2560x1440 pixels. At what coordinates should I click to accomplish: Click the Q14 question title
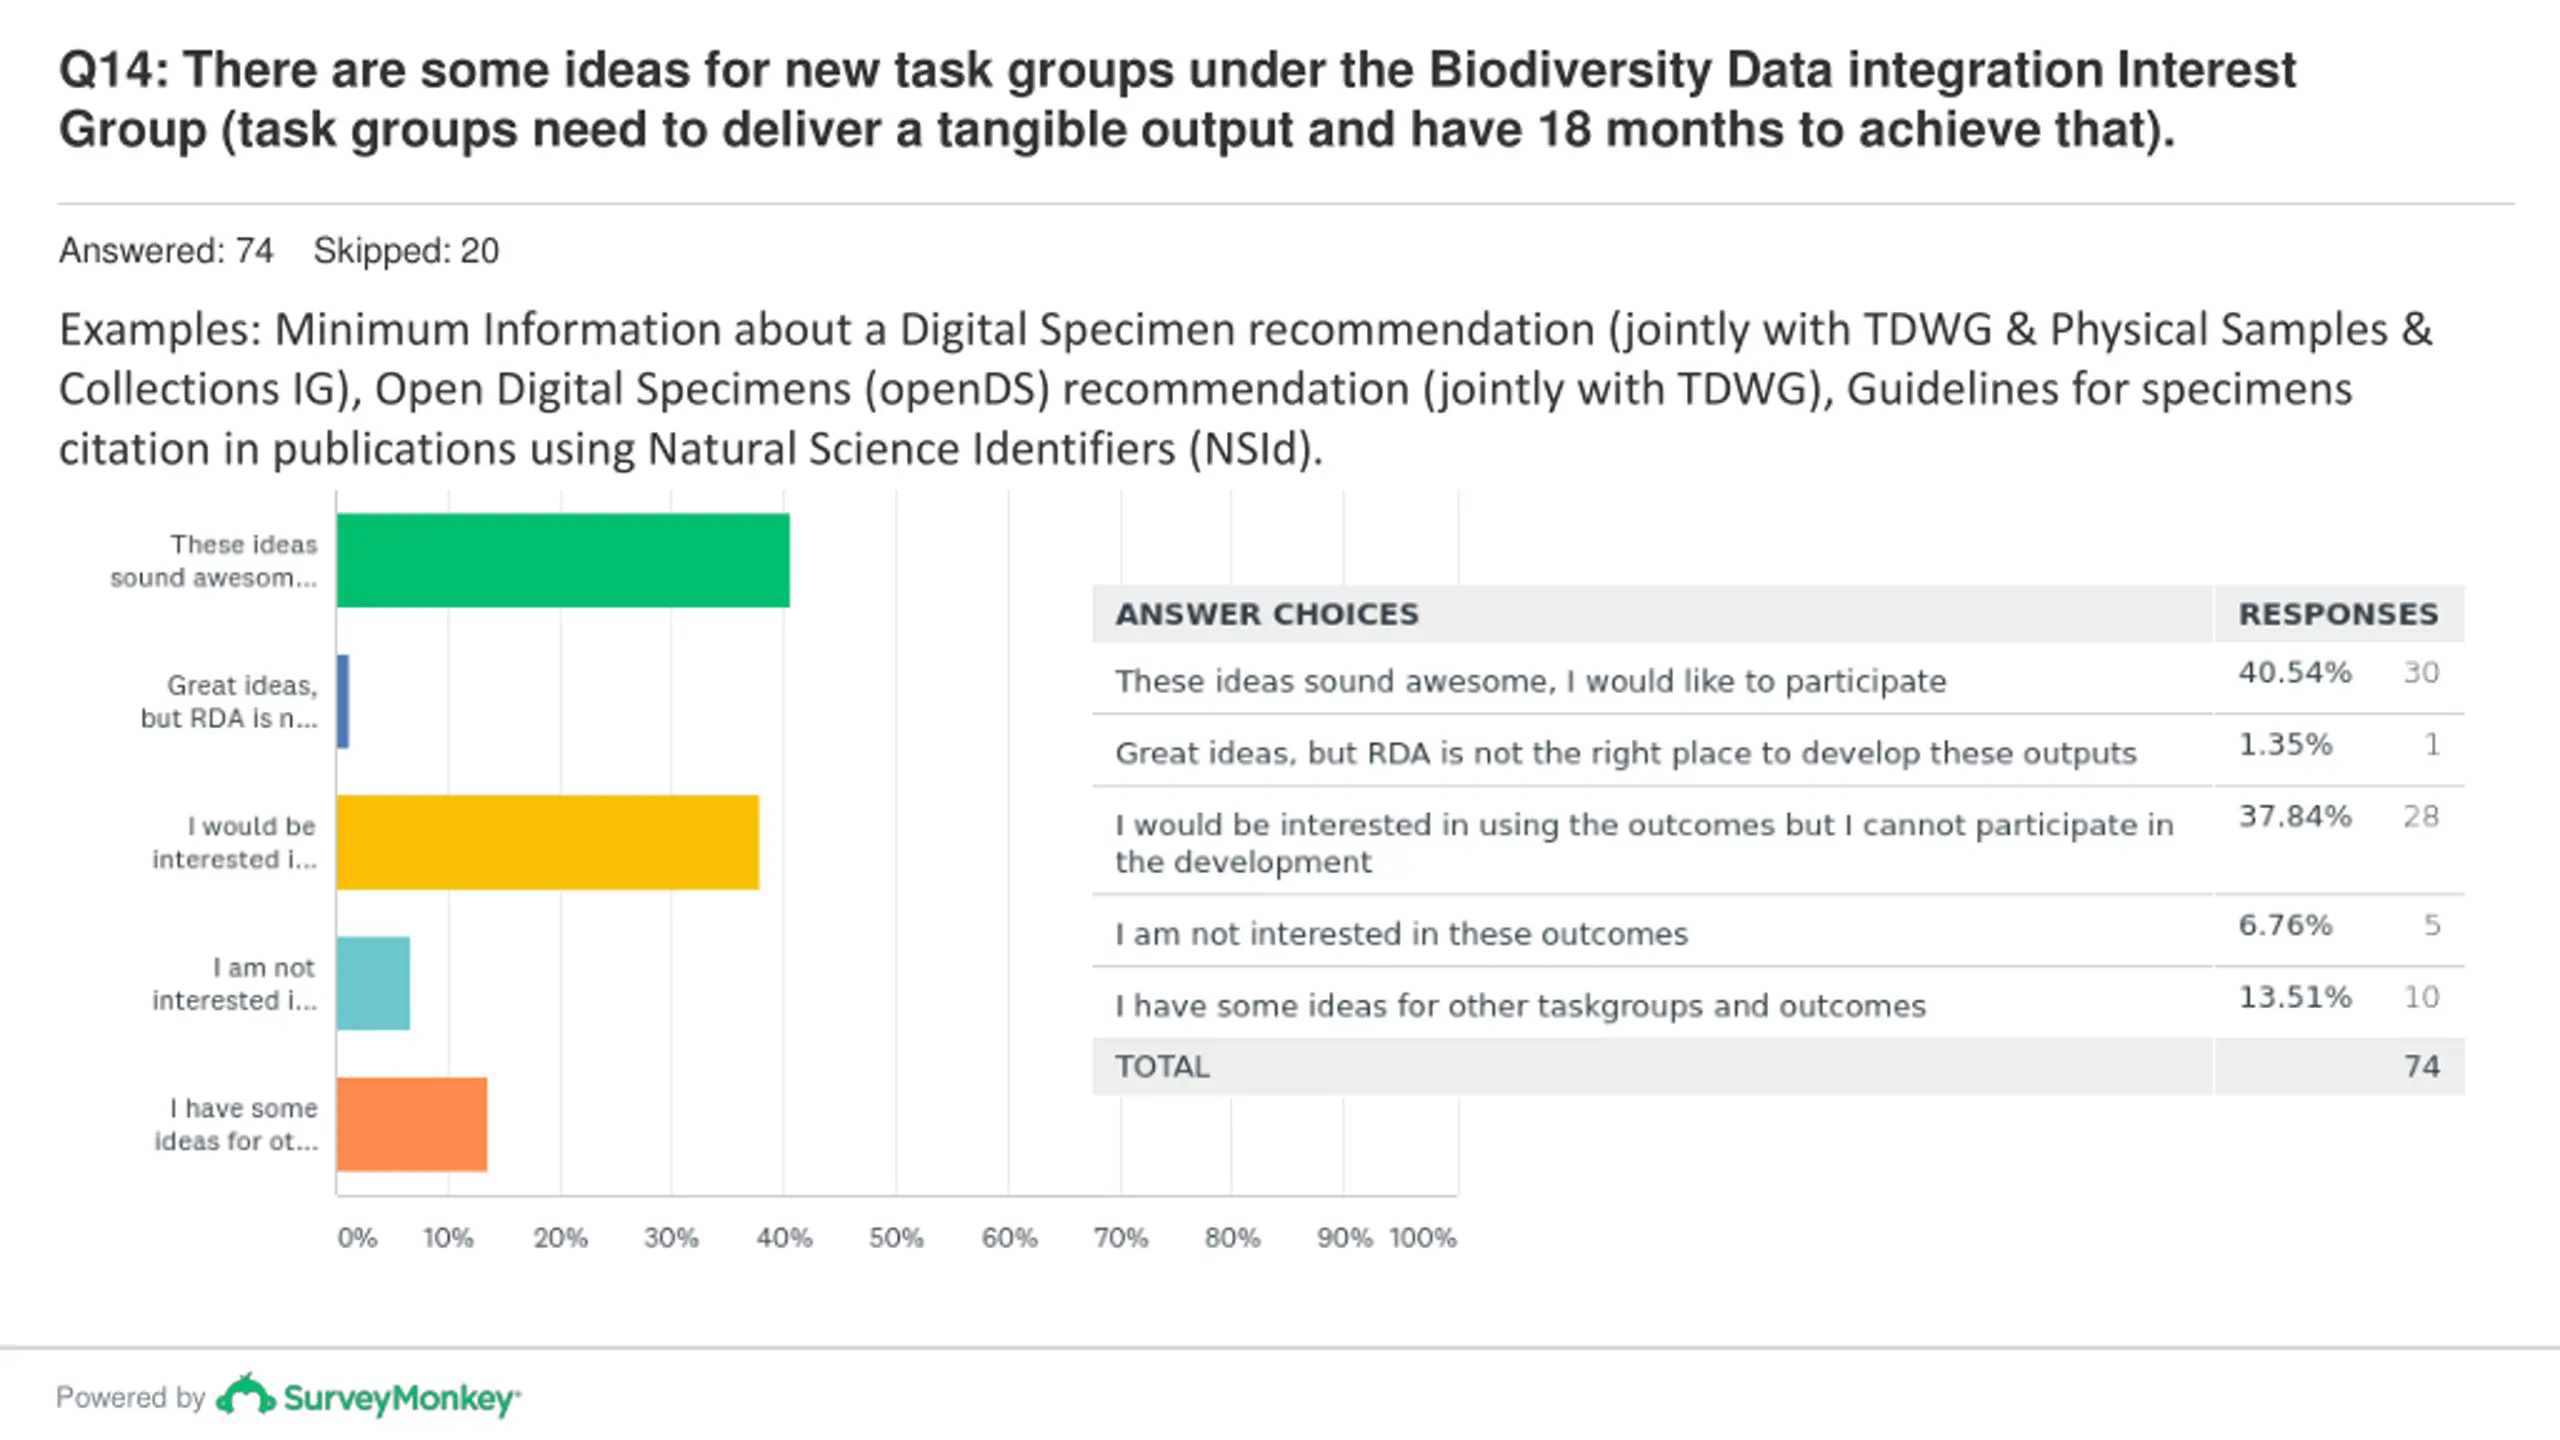[x=1177, y=99]
